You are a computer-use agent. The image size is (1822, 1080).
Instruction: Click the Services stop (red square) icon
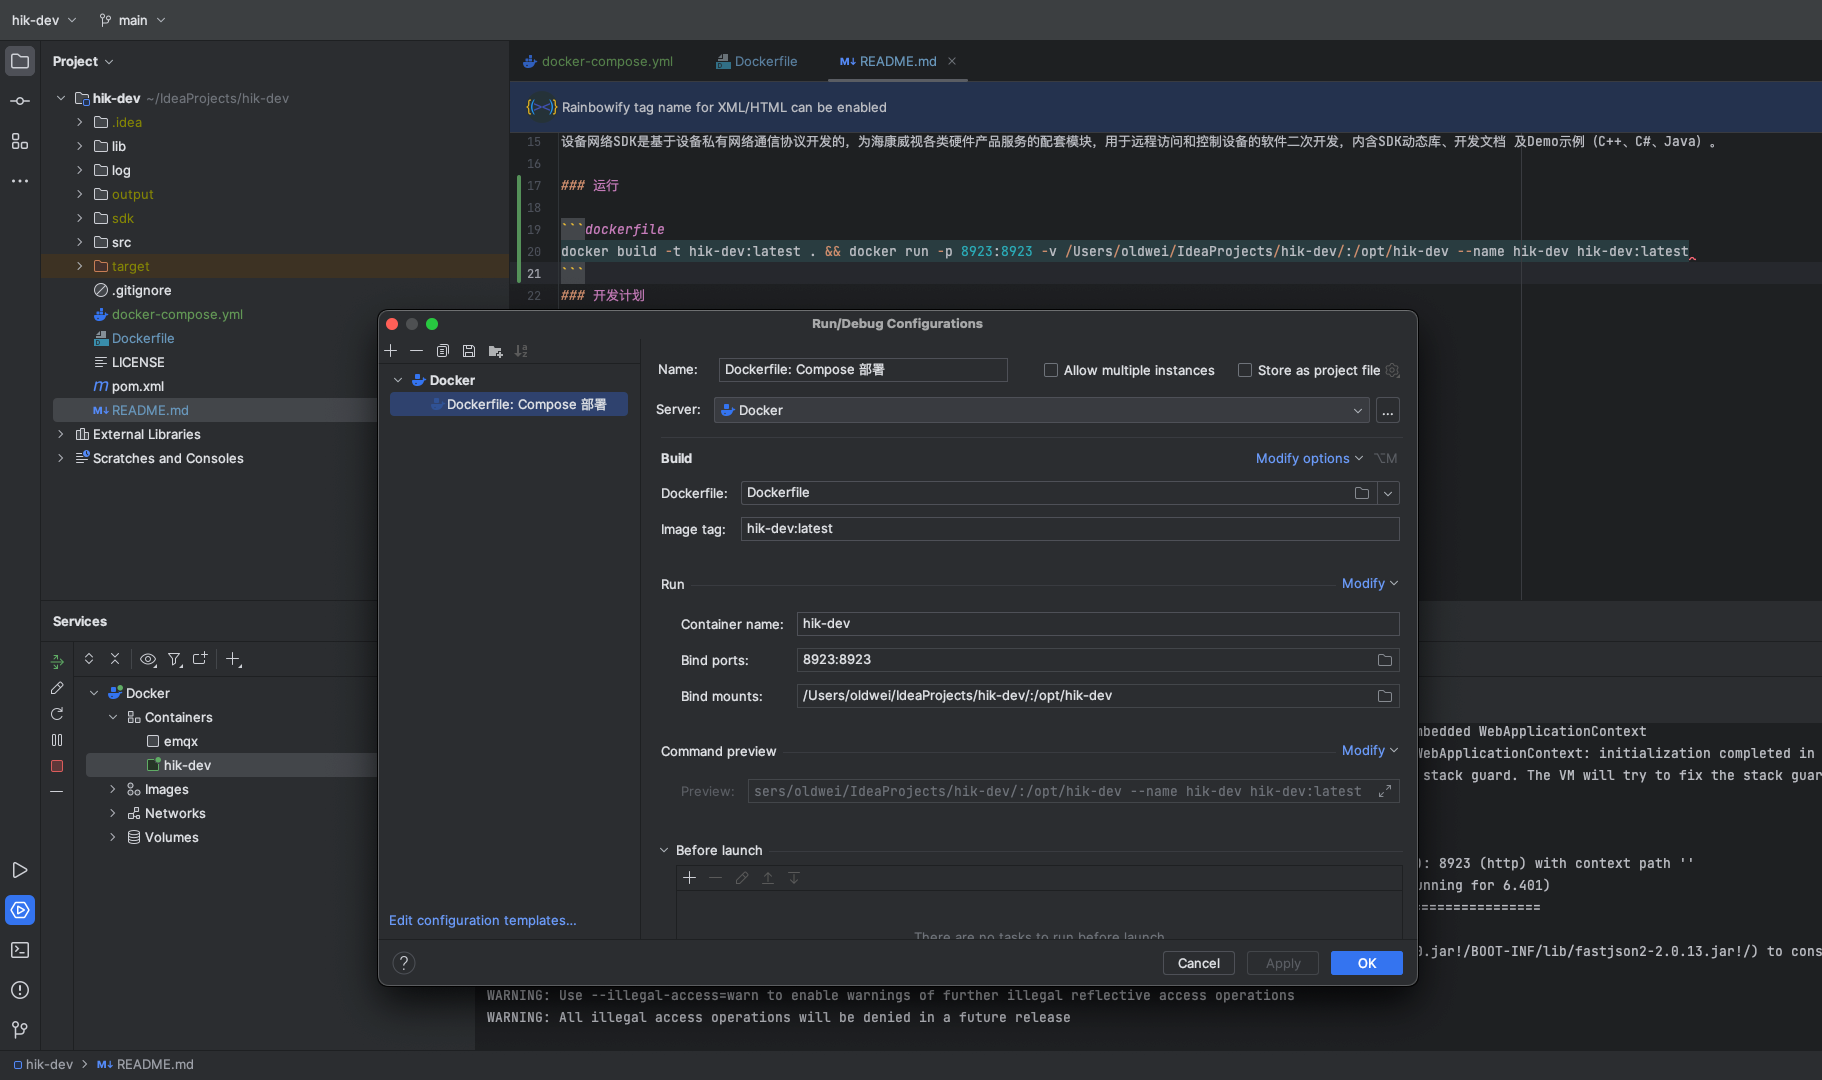pos(57,766)
